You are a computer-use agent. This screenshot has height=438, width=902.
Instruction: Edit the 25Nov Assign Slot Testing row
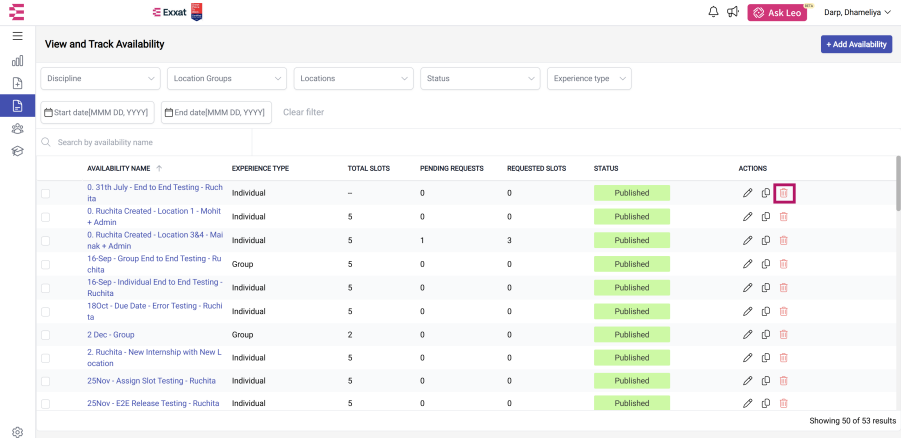click(x=747, y=380)
